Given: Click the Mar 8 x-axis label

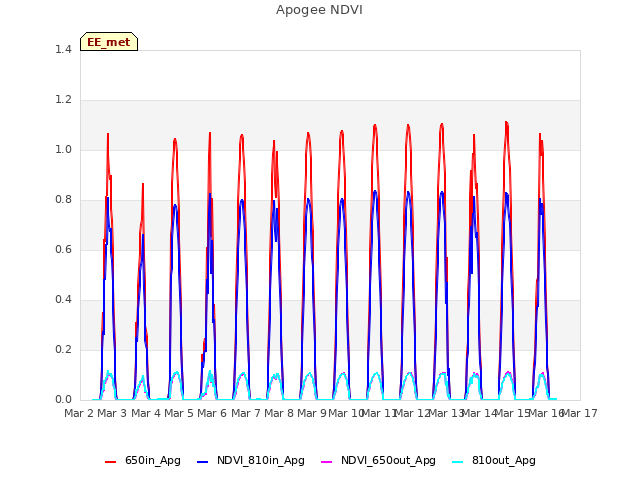Looking at the screenshot, I should click(279, 413).
